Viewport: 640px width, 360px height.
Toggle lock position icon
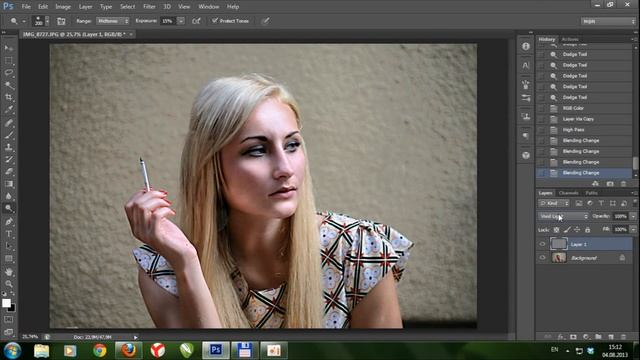577,230
